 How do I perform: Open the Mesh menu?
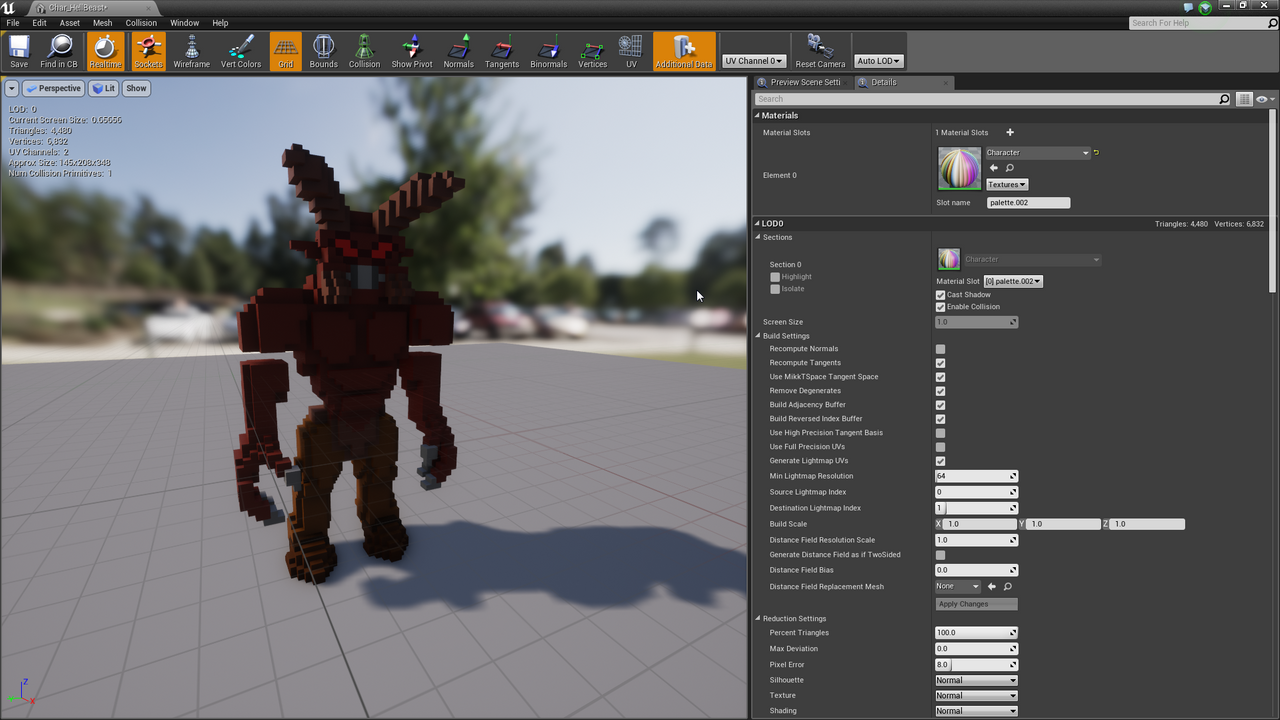tap(102, 23)
